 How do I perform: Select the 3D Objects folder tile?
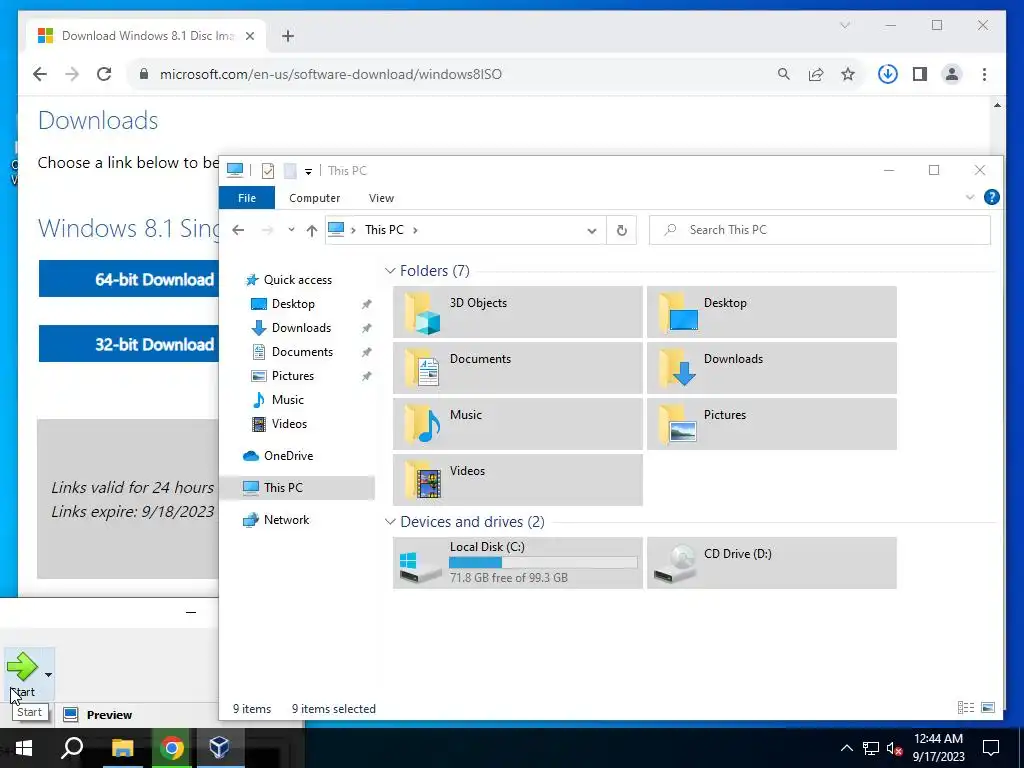tap(518, 312)
